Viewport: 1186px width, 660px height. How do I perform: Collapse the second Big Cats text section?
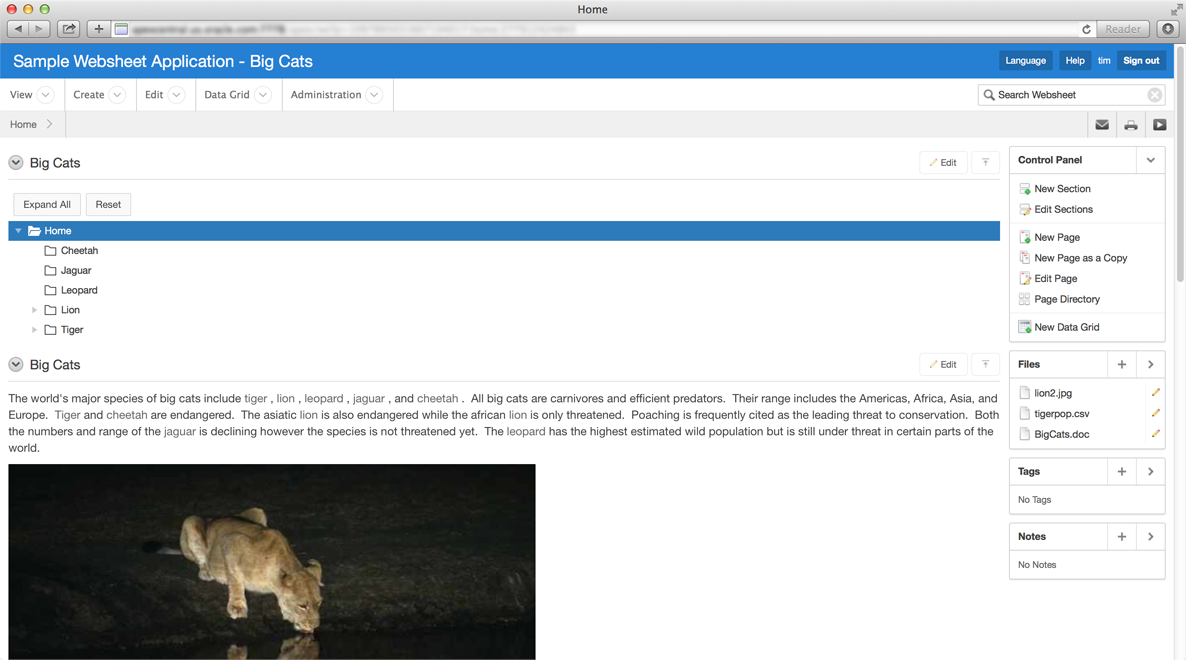16,365
